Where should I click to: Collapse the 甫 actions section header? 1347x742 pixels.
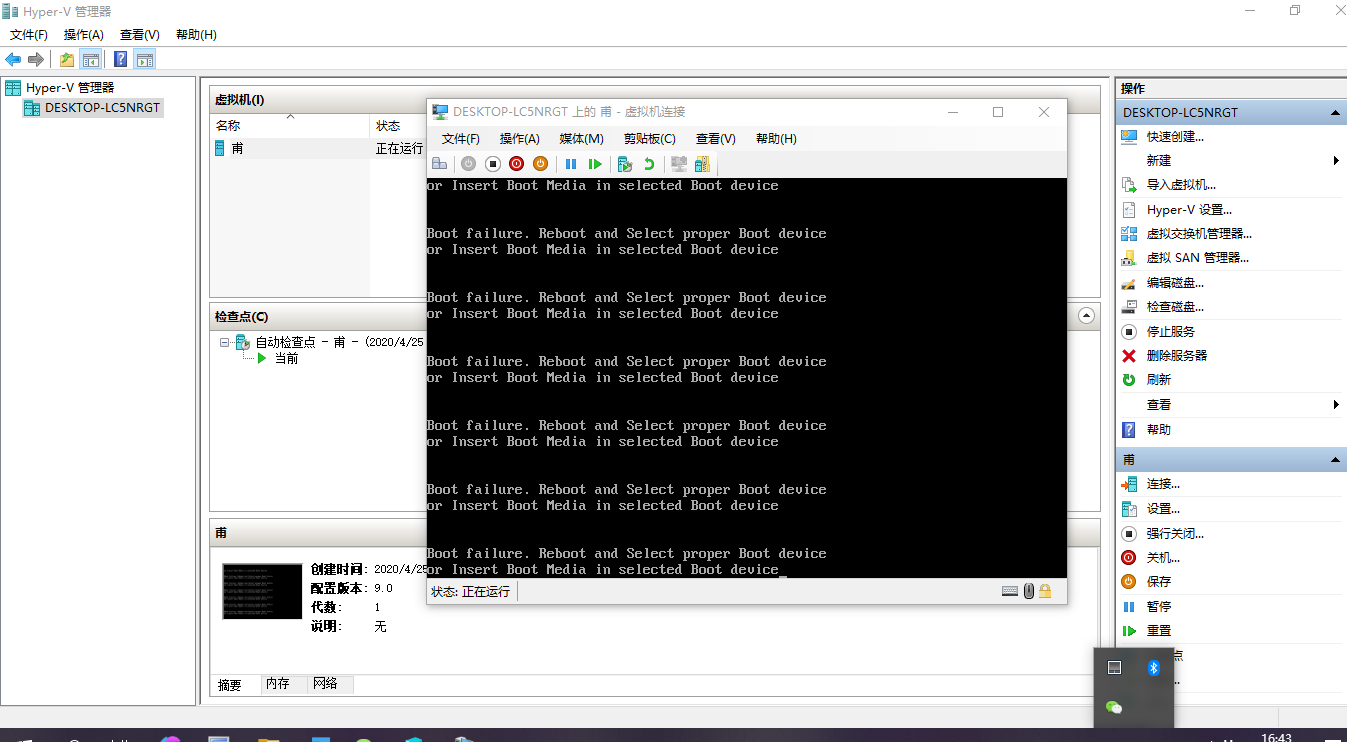point(1335,460)
